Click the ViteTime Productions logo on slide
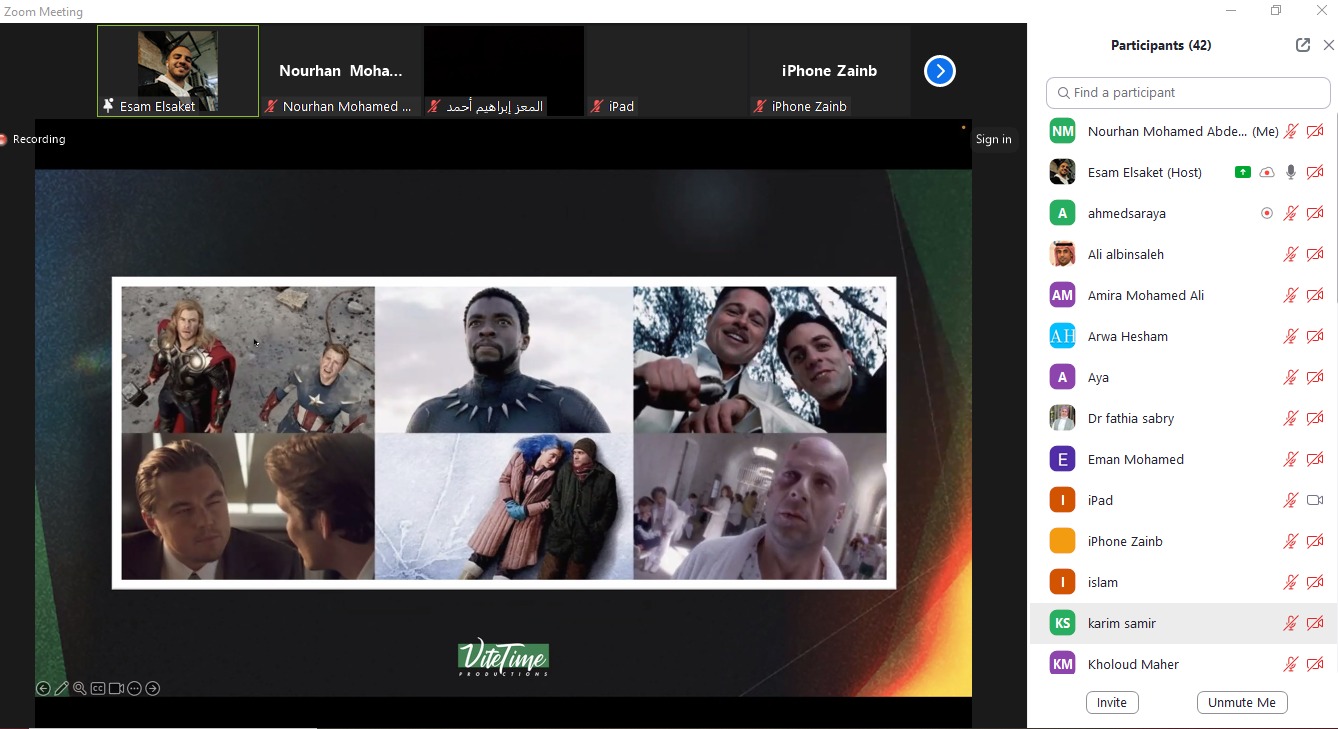The width and height of the screenshot is (1338, 729). point(503,658)
